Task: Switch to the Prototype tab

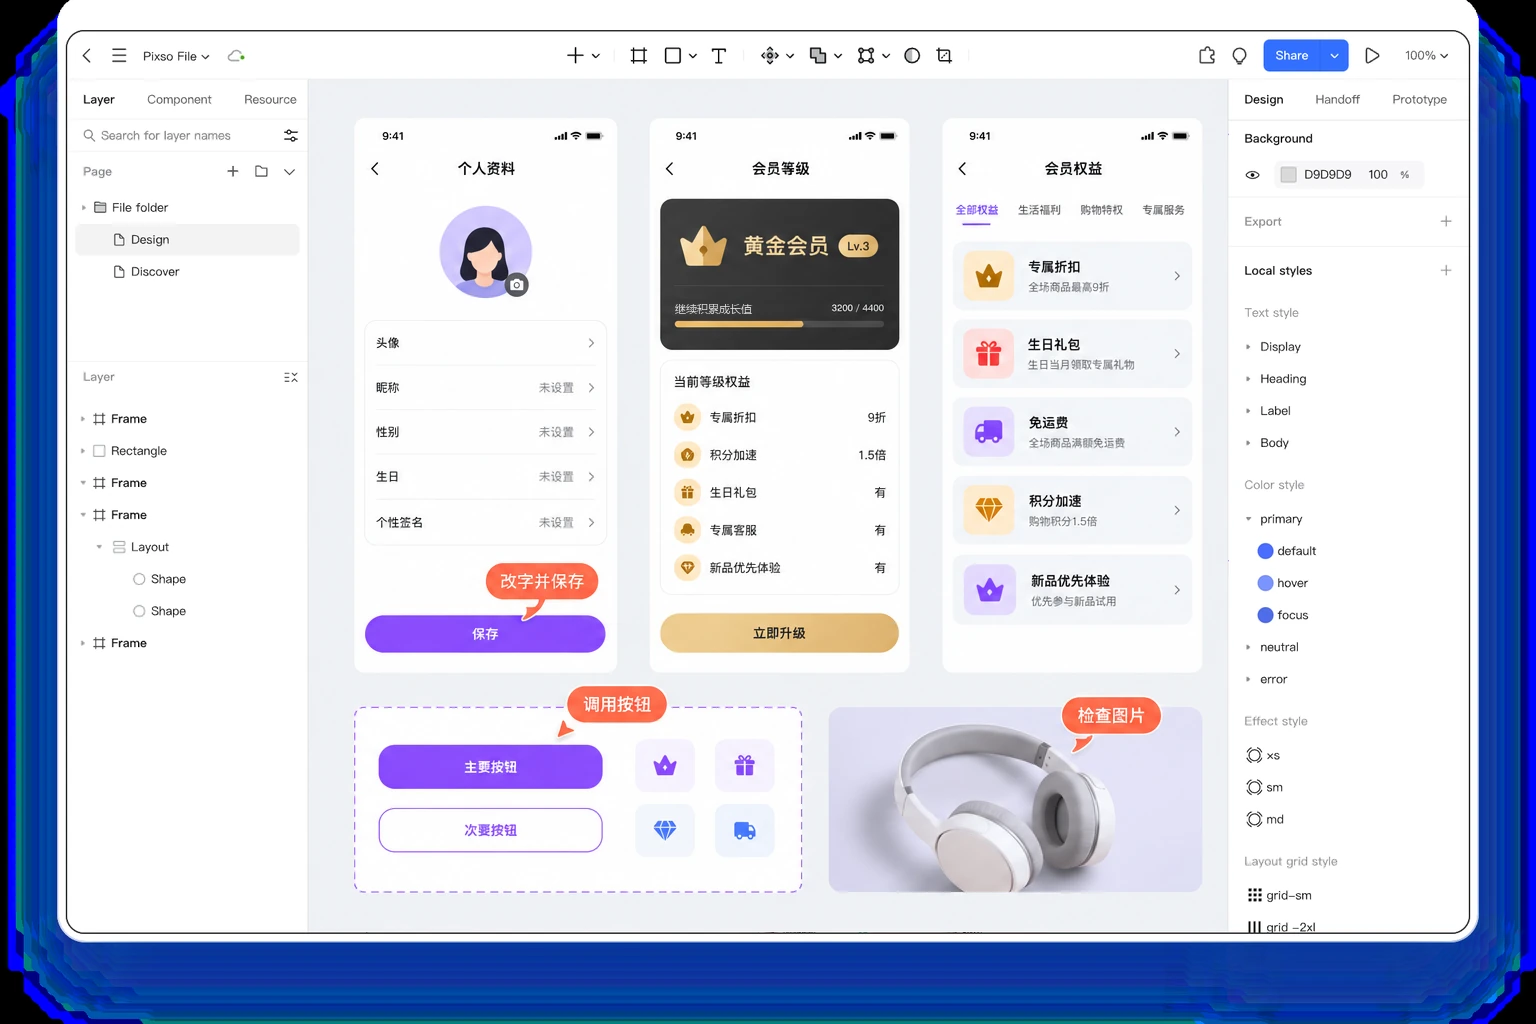Action: tap(1419, 99)
